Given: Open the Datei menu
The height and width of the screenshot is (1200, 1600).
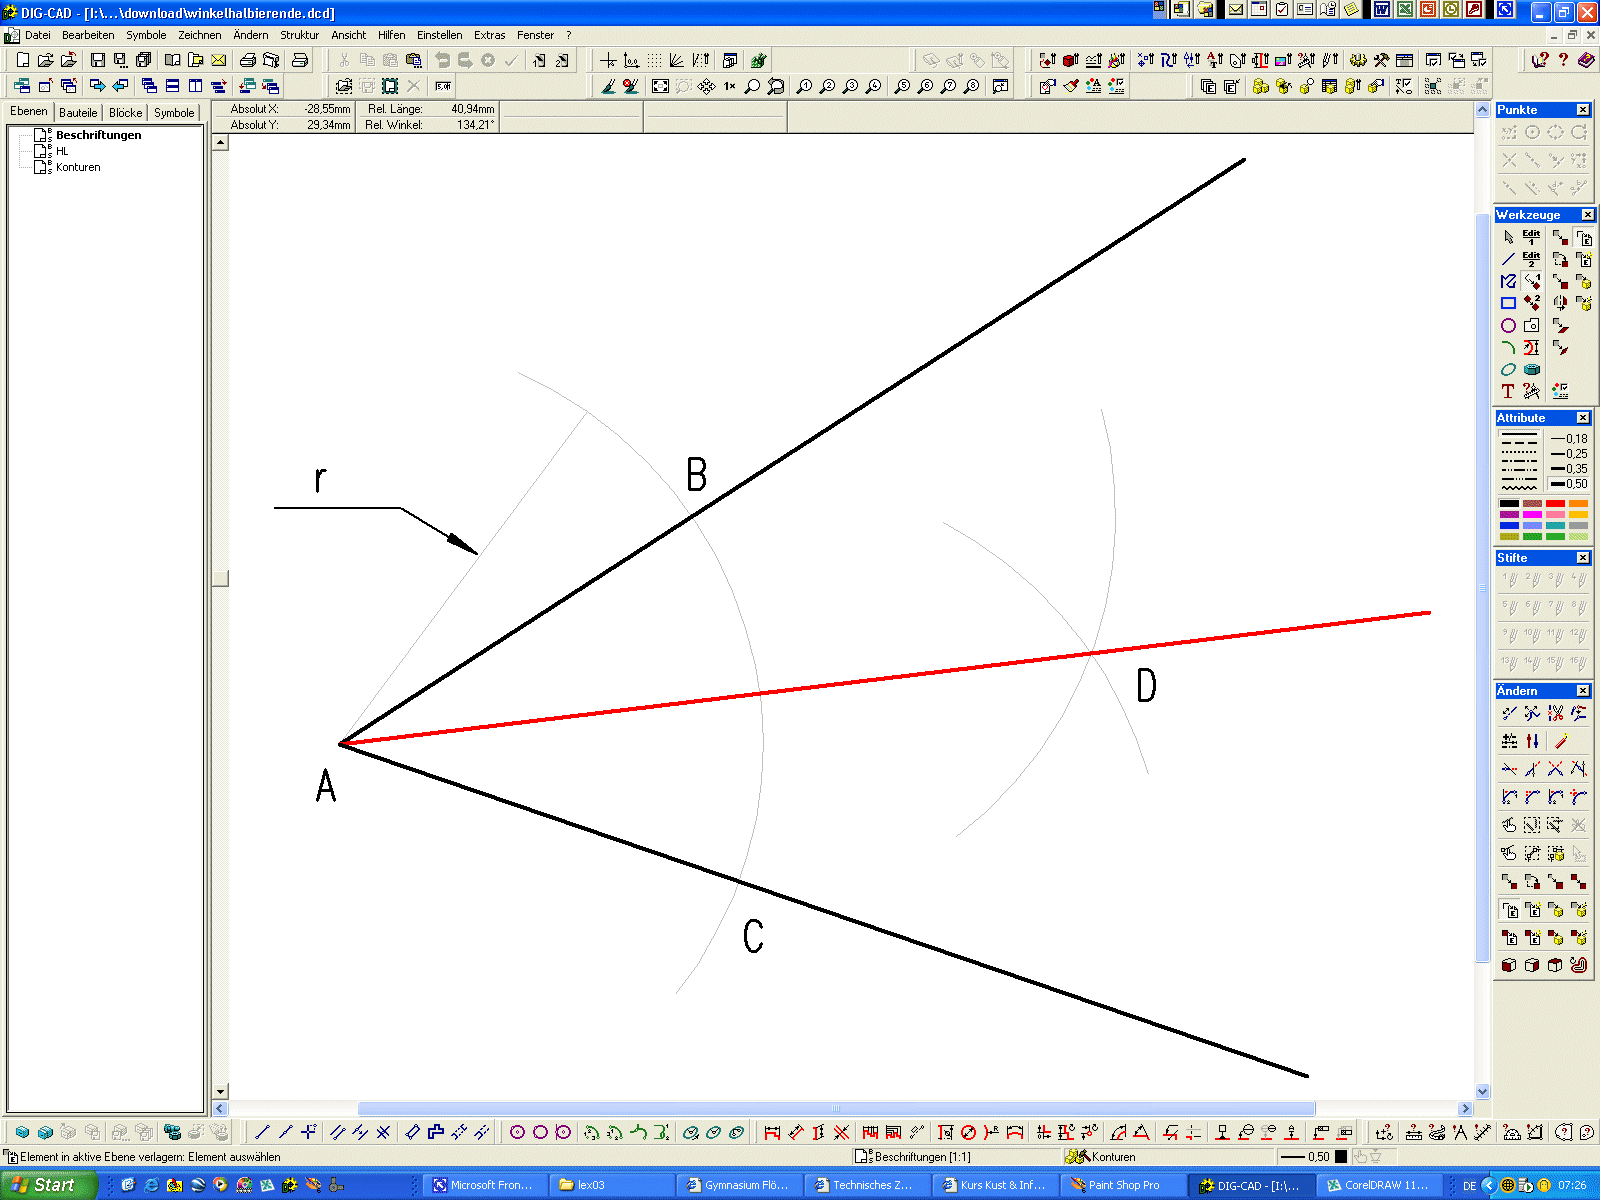Looking at the screenshot, I should click(x=37, y=35).
